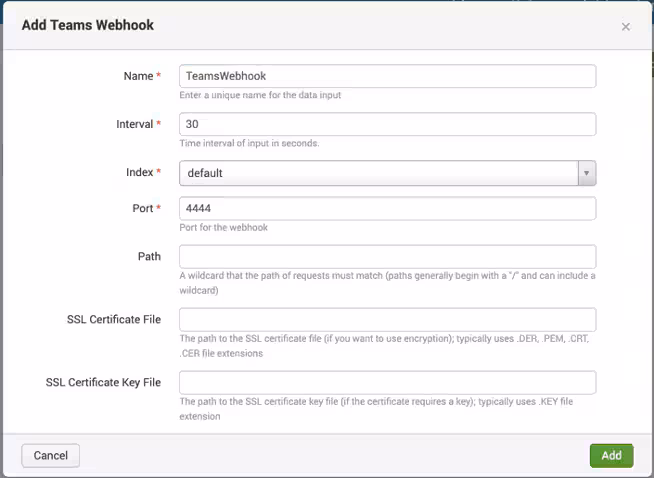This screenshot has height=478, width=654.
Task: Open the Index dropdown showing default
Action: 378,173
